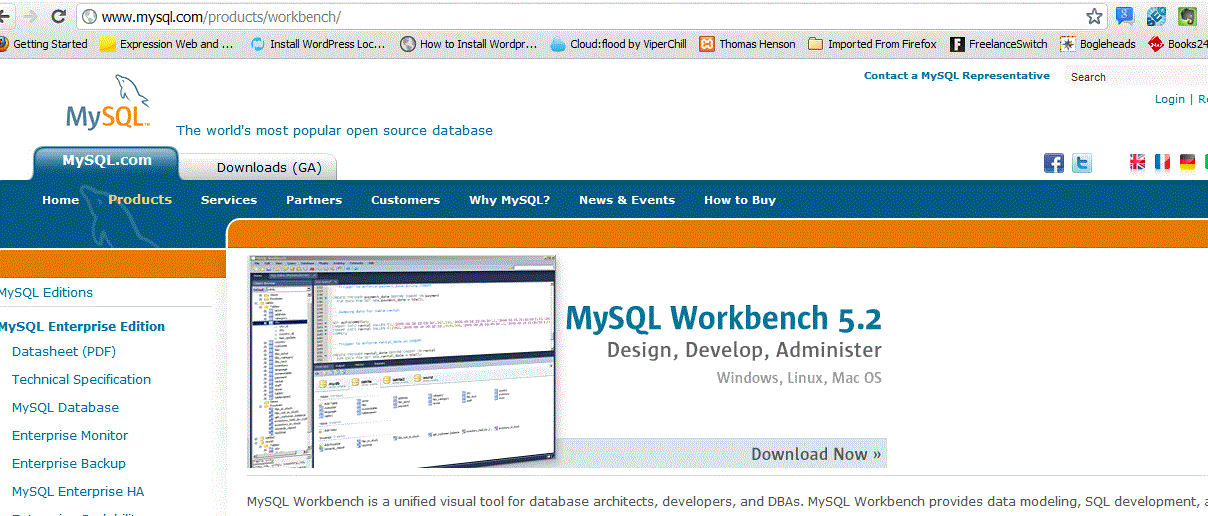The height and width of the screenshot is (516, 1208).
Task: Open MySQL Enterprise Edition sidebar link
Action: [x=82, y=326]
